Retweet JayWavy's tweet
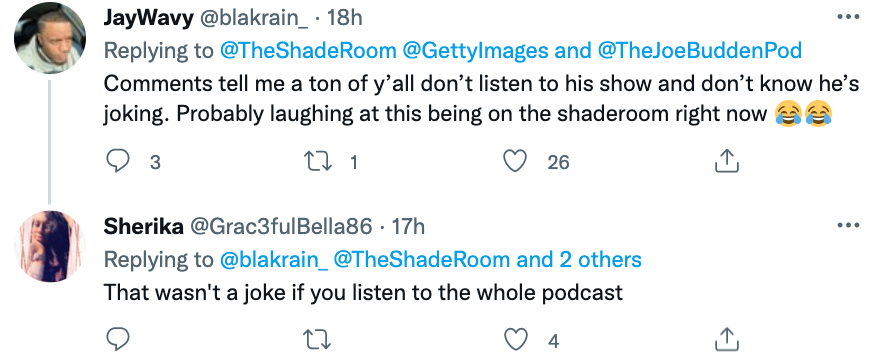The width and height of the screenshot is (878, 363). pyautogui.click(x=317, y=161)
